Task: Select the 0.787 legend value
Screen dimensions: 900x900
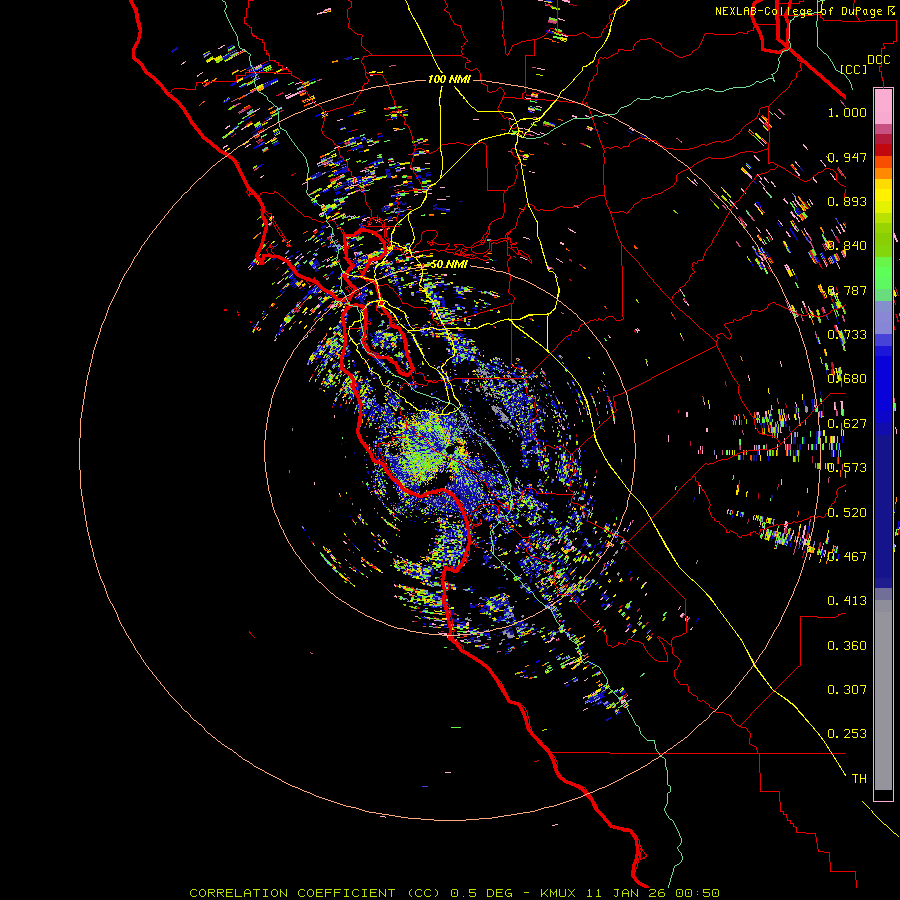Action: (x=847, y=290)
